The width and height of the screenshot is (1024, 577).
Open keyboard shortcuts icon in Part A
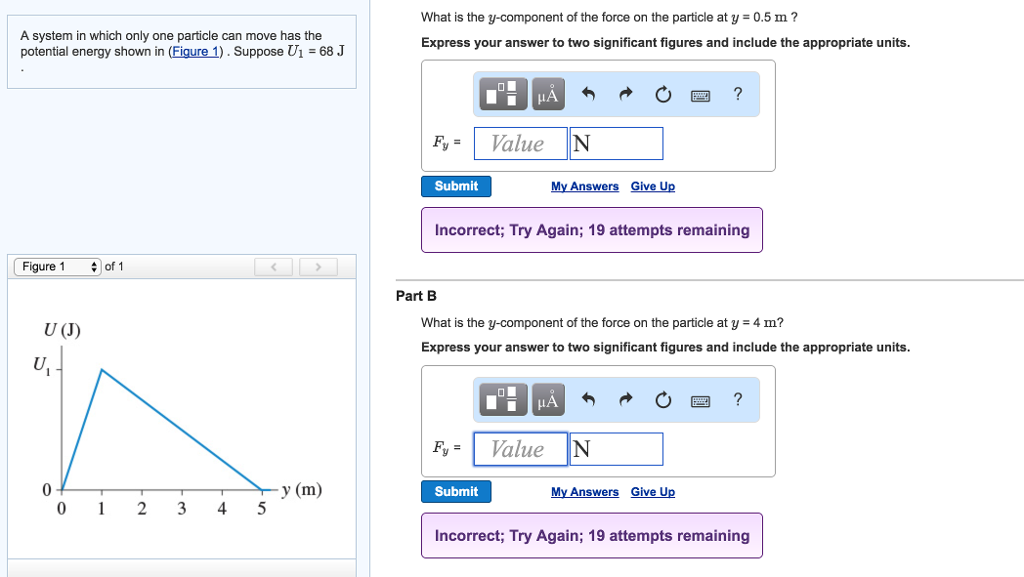[700, 95]
